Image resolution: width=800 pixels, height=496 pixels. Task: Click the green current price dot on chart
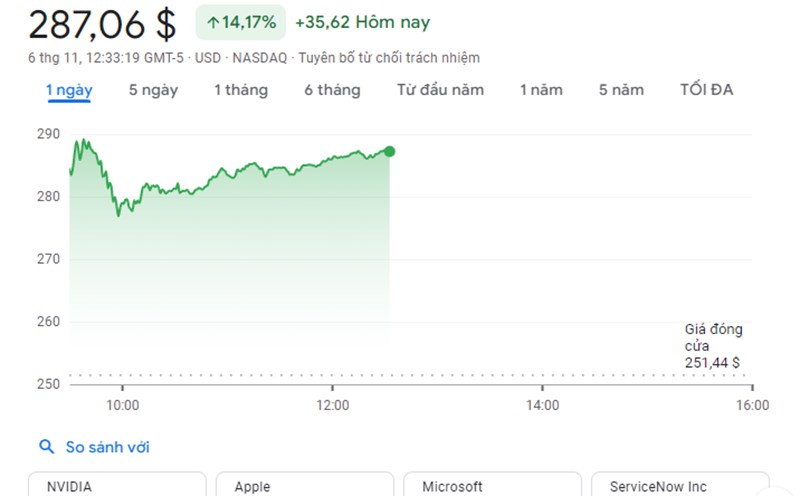tap(389, 151)
